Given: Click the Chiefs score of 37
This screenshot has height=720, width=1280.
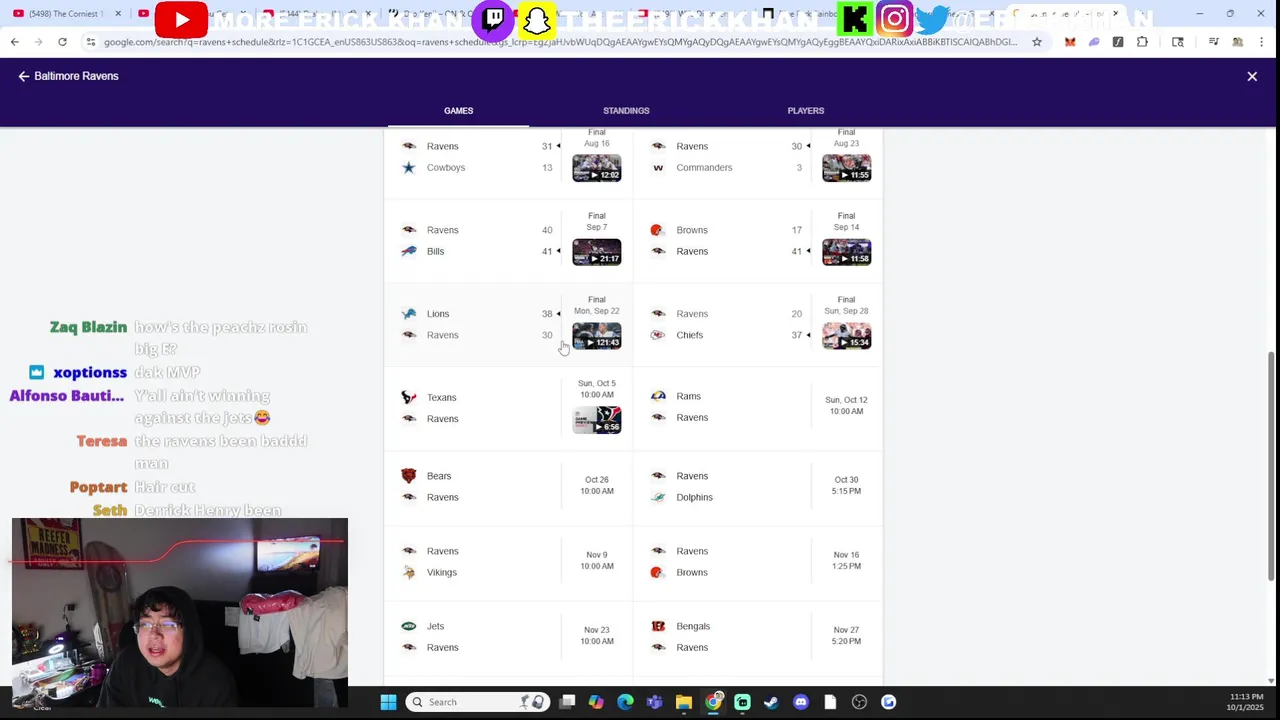Looking at the screenshot, I should [x=797, y=335].
